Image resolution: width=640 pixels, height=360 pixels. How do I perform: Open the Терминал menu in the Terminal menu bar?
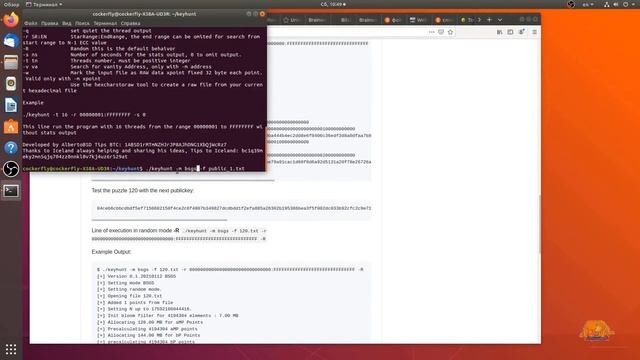(105, 23)
